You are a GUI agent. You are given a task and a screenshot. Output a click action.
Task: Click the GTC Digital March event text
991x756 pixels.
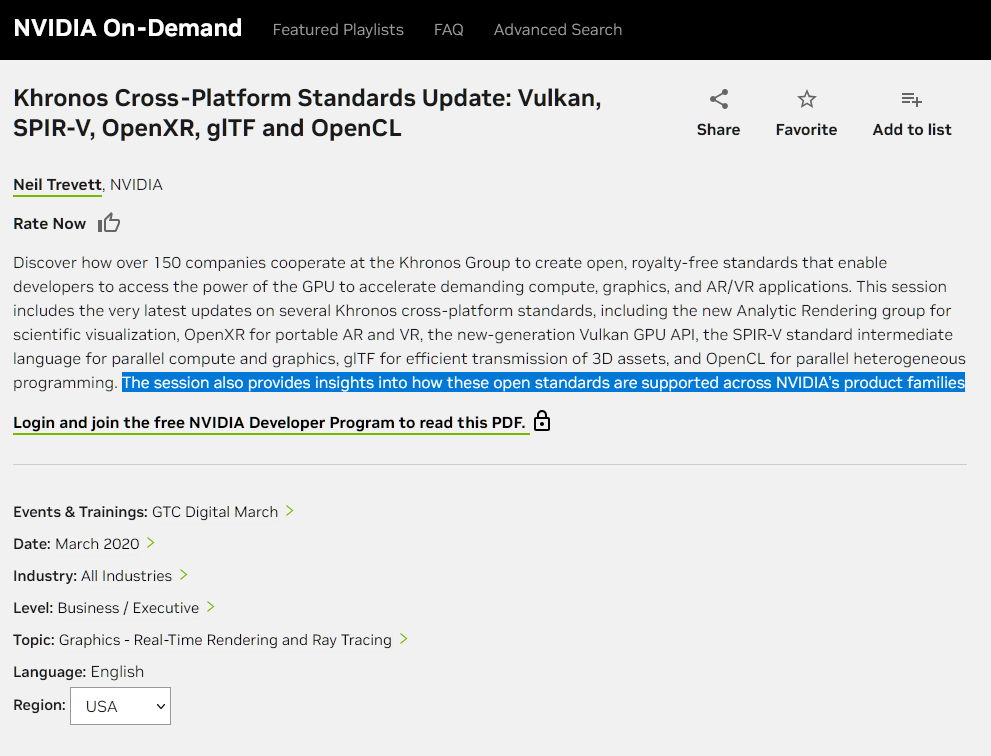pyautogui.click(x=215, y=512)
